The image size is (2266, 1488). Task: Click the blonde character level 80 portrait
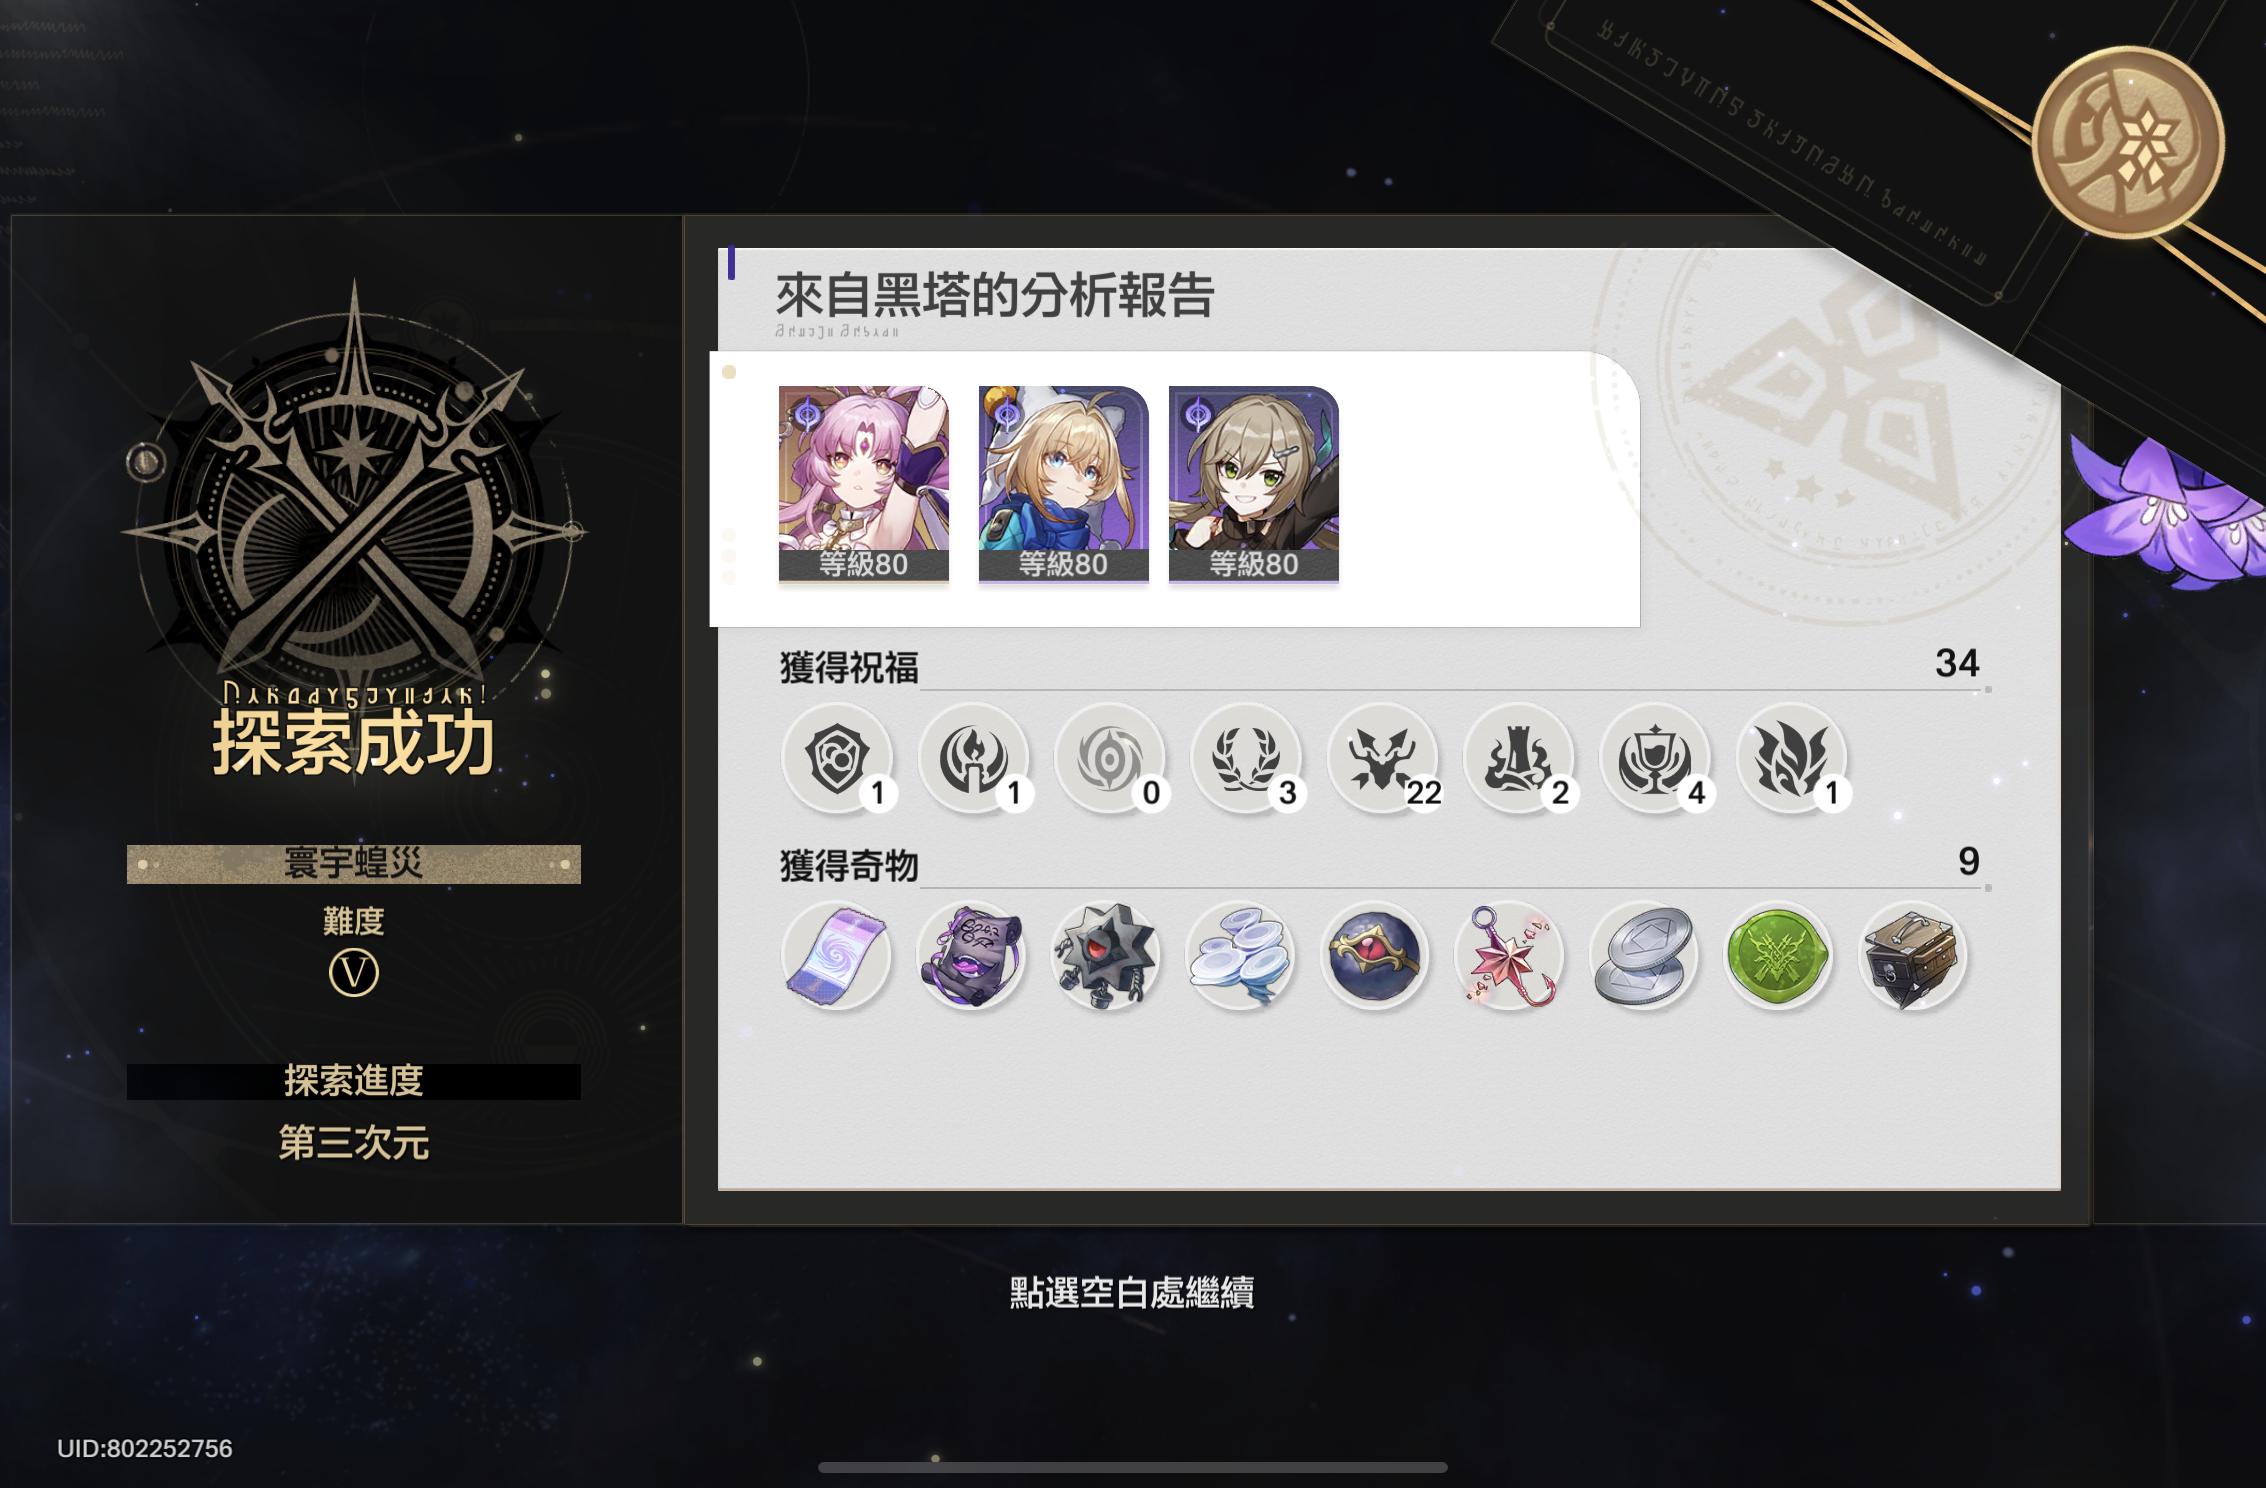point(1063,484)
